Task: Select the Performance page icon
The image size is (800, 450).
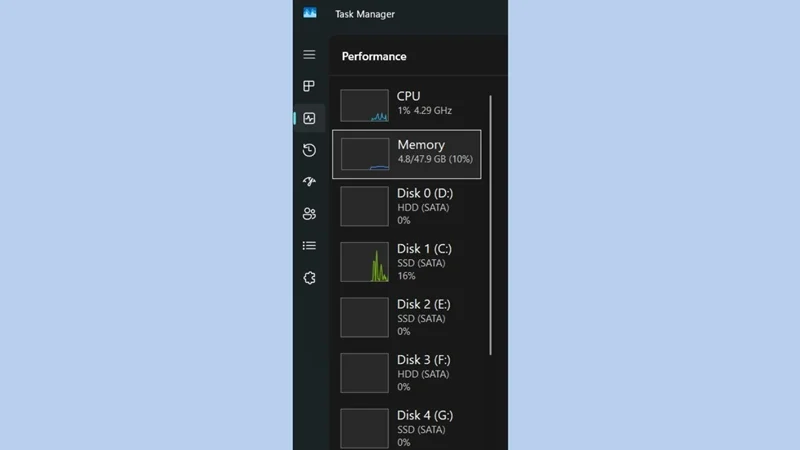Action: [309, 118]
